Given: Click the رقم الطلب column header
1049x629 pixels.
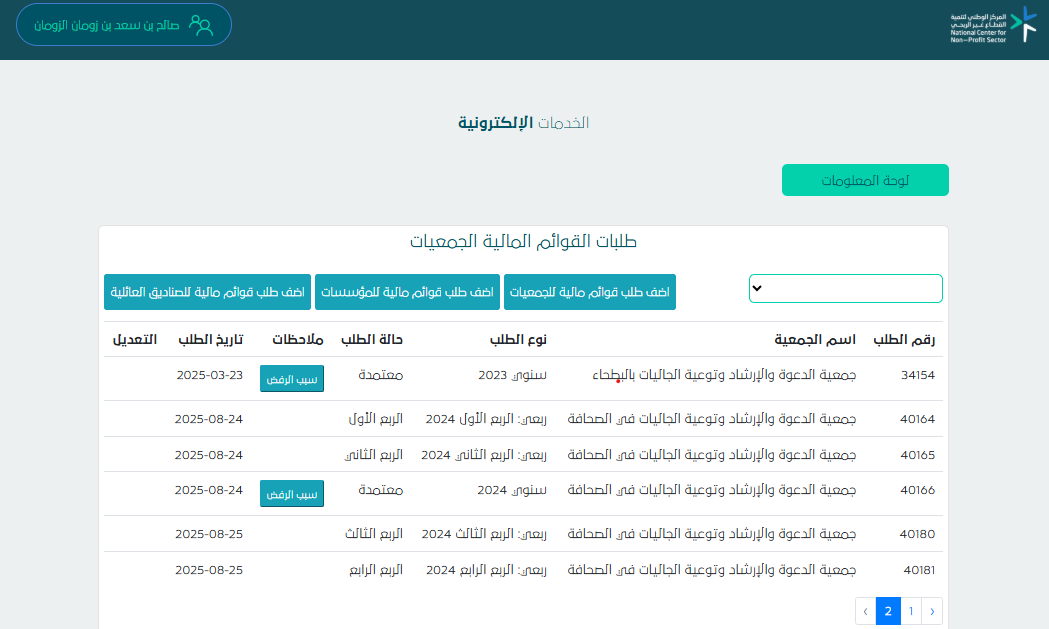Looking at the screenshot, I should coord(904,340).
